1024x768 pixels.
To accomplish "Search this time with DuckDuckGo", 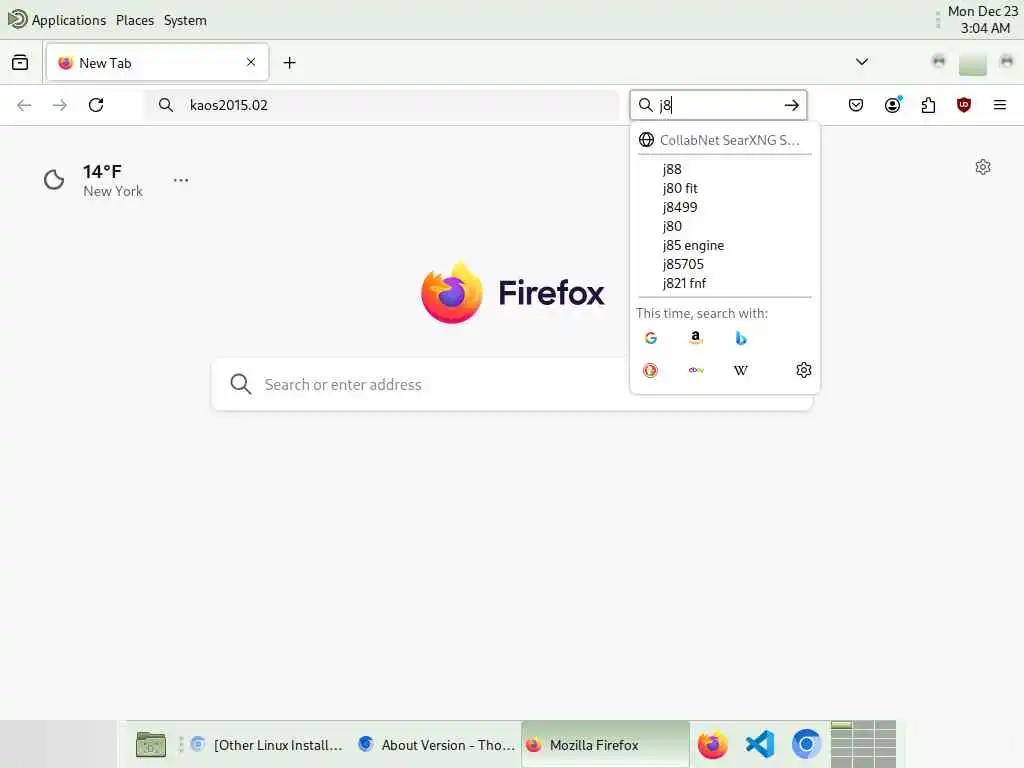I will point(650,370).
